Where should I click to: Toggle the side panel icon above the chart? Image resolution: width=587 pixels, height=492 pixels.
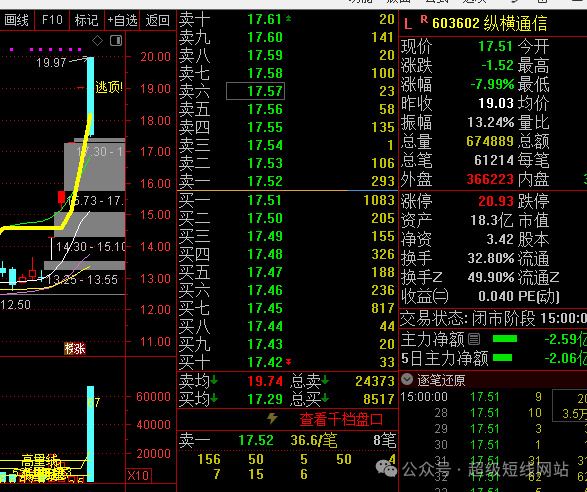116,40
